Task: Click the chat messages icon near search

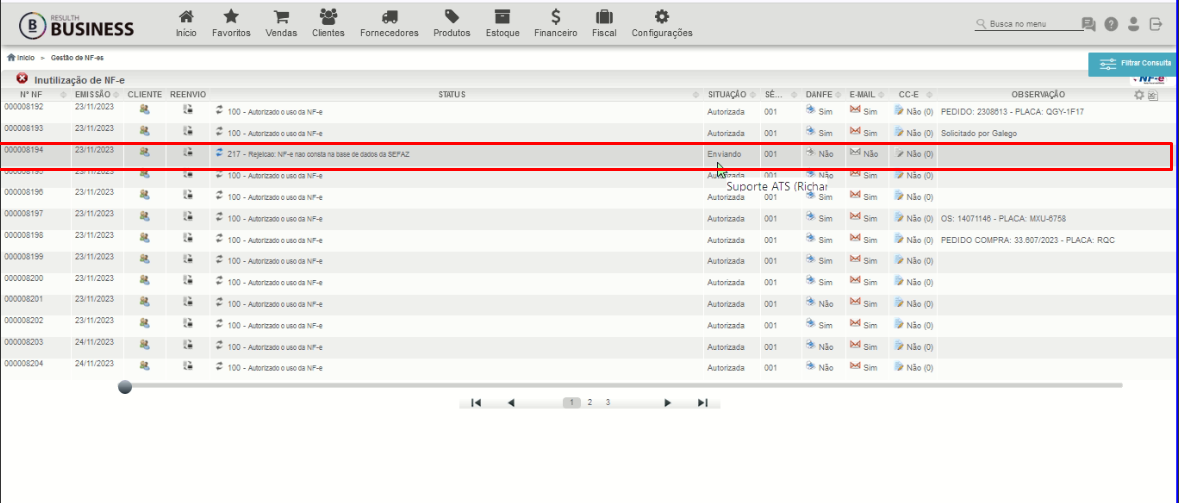Action: [x=1088, y=25]
